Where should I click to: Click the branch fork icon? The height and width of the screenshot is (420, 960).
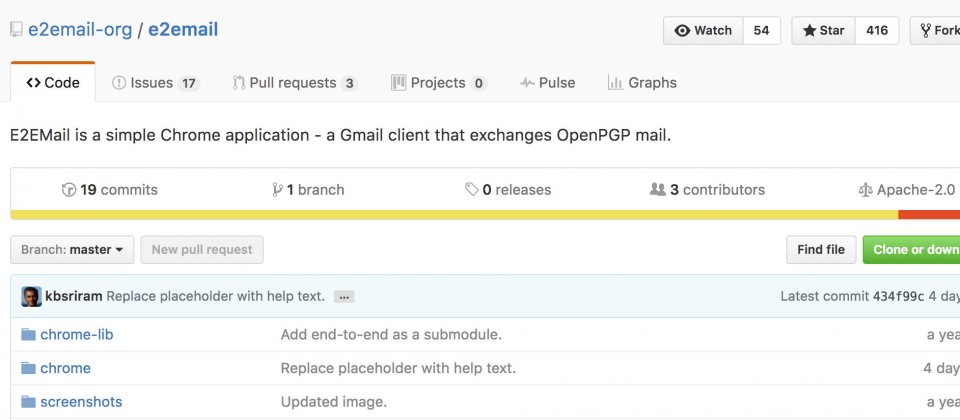[278, 190]
